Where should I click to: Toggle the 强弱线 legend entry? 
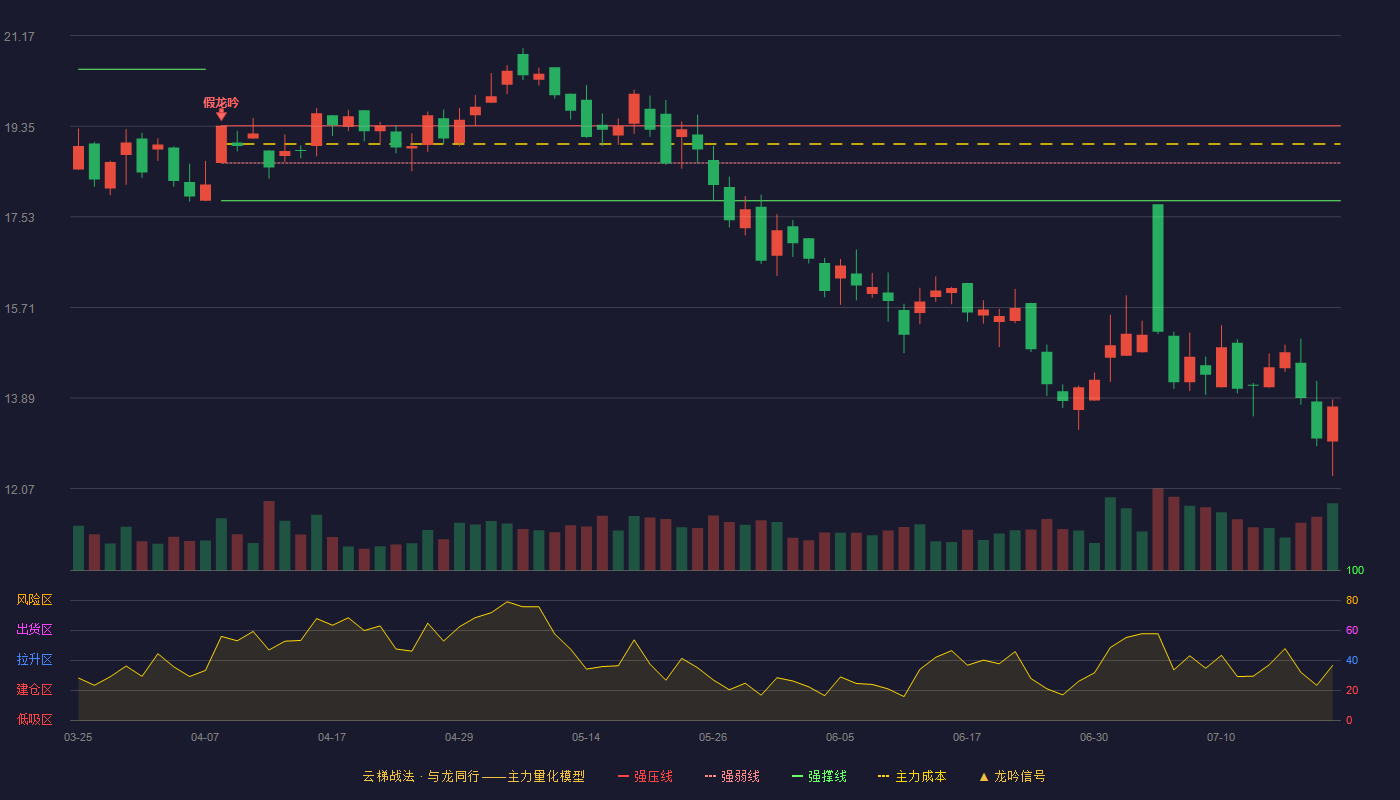tap(732, 776)
